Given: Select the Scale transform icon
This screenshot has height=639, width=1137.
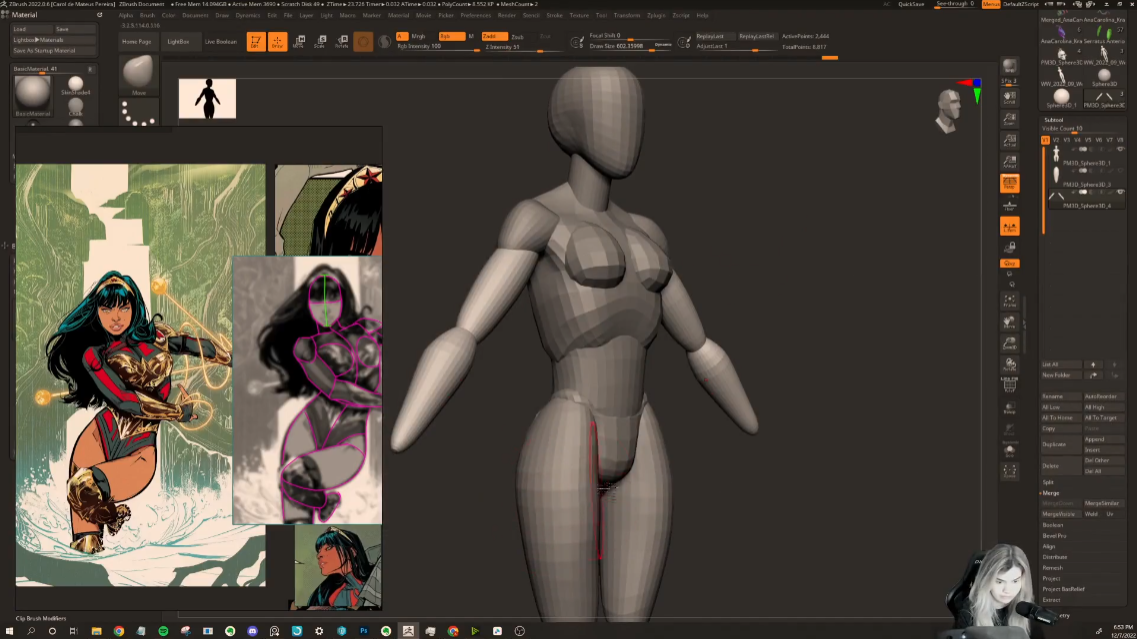Looking at the screenshot, I should pyautogui.click(x=321, y=41).
